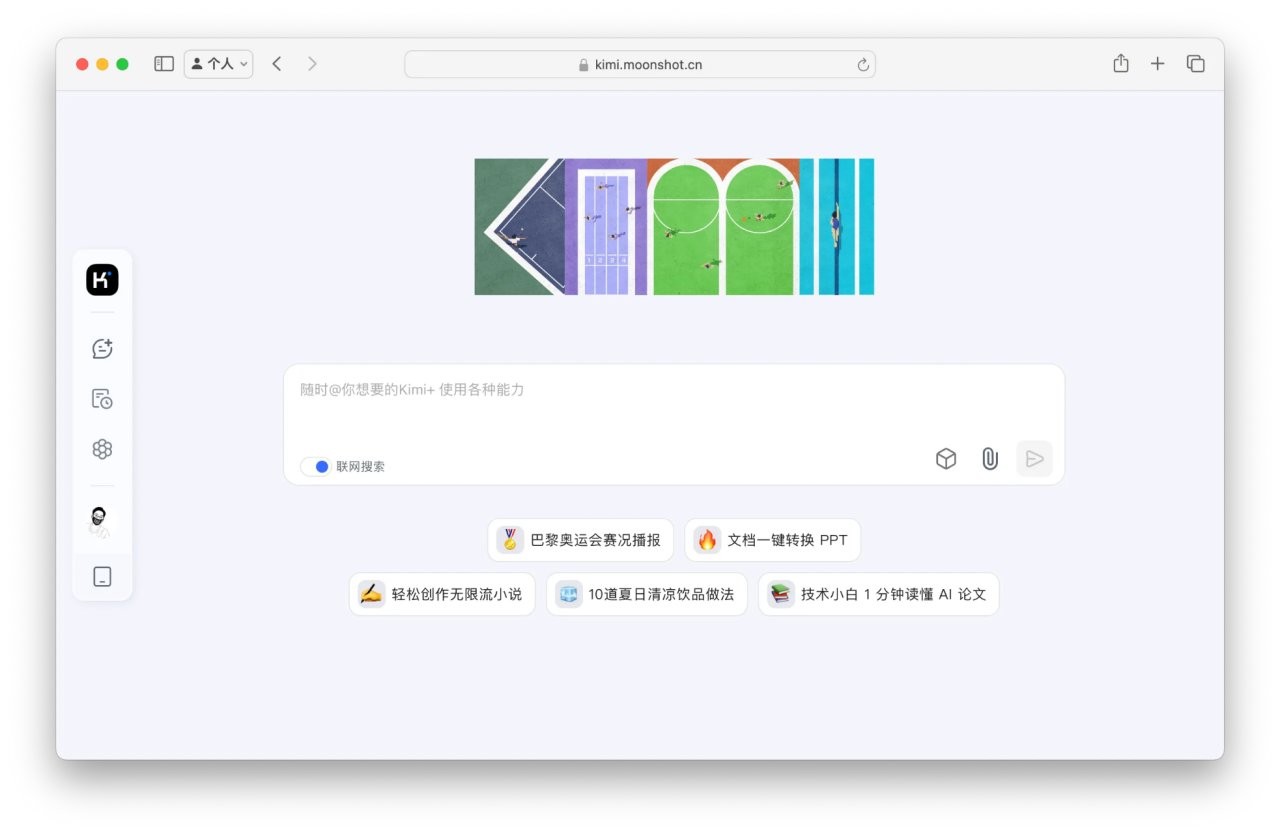Open Safari share menu
This screenshot has width=1280, height=834.
pos(1121,63)
